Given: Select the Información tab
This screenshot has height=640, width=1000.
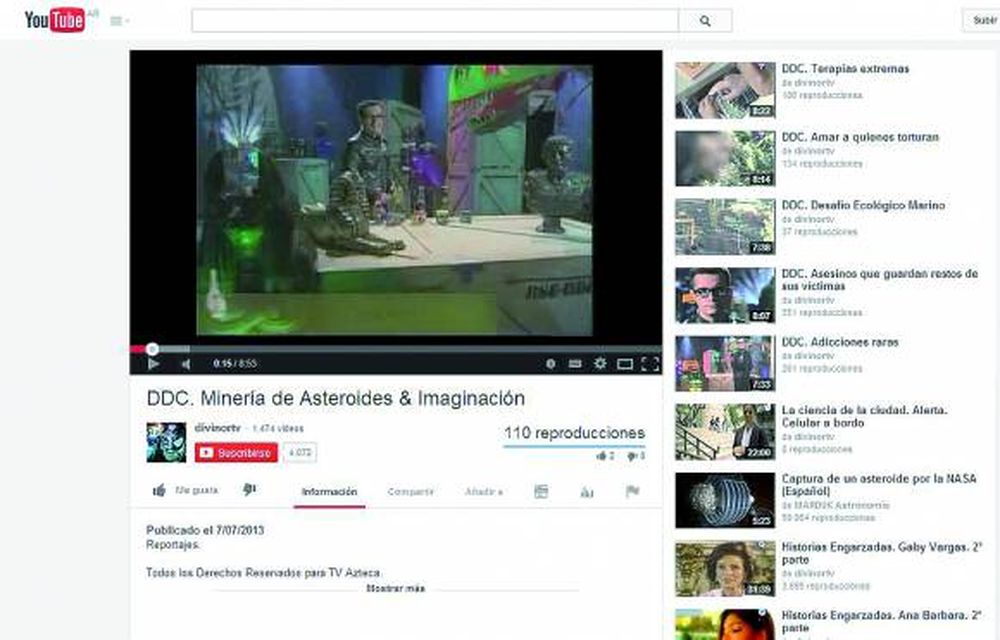Looking at the screenshot, I should point(327,491).
